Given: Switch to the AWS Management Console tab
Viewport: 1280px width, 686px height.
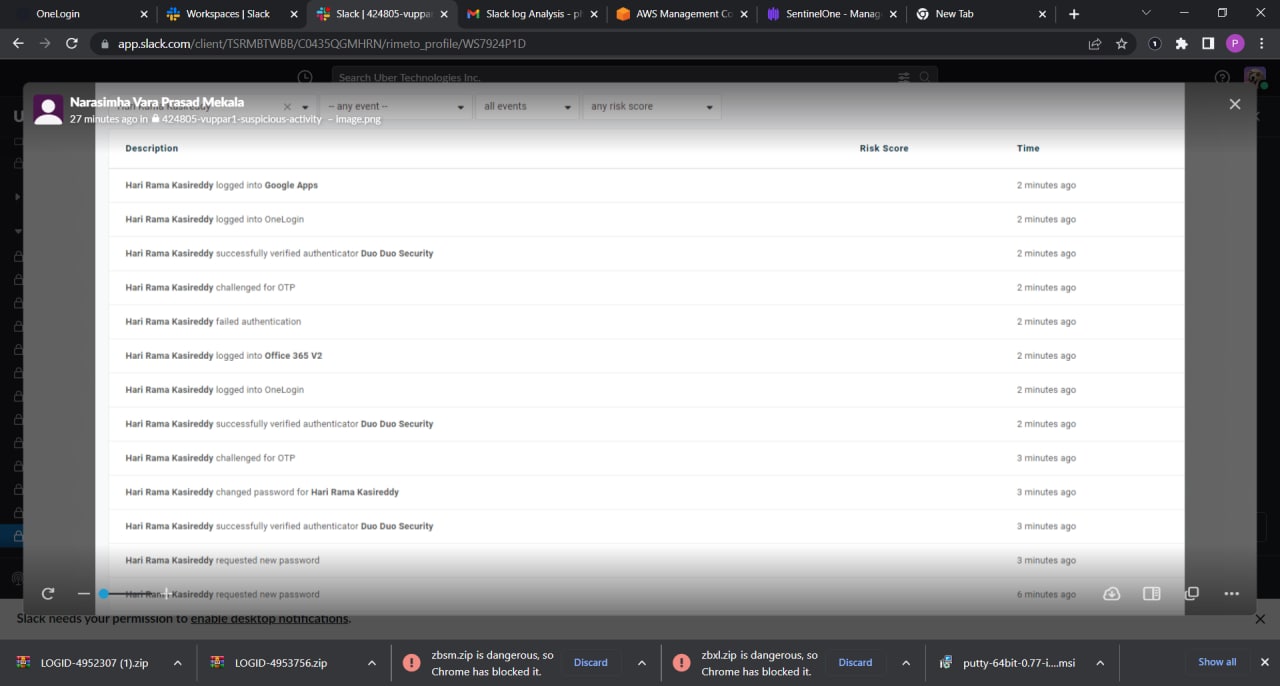Looking at the screenshot, I should (x=681, y=14).
